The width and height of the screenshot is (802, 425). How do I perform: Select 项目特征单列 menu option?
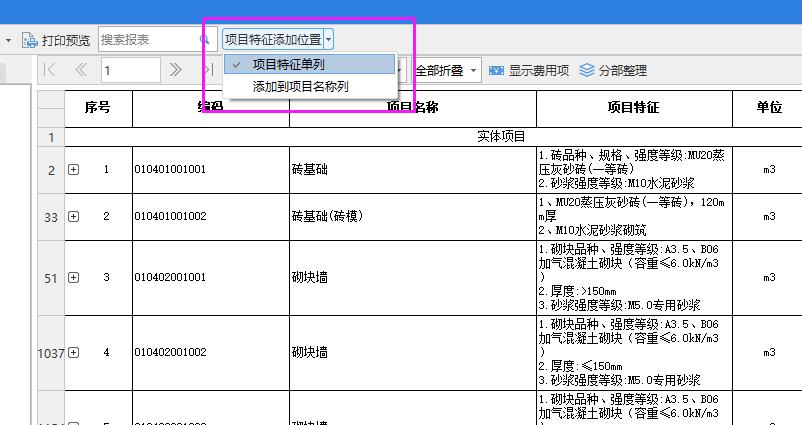309,64
